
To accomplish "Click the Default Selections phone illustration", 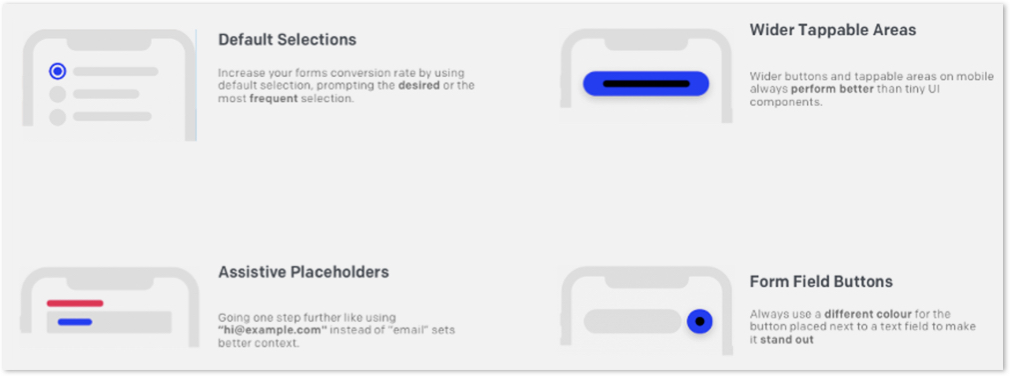I will [109, 85].
